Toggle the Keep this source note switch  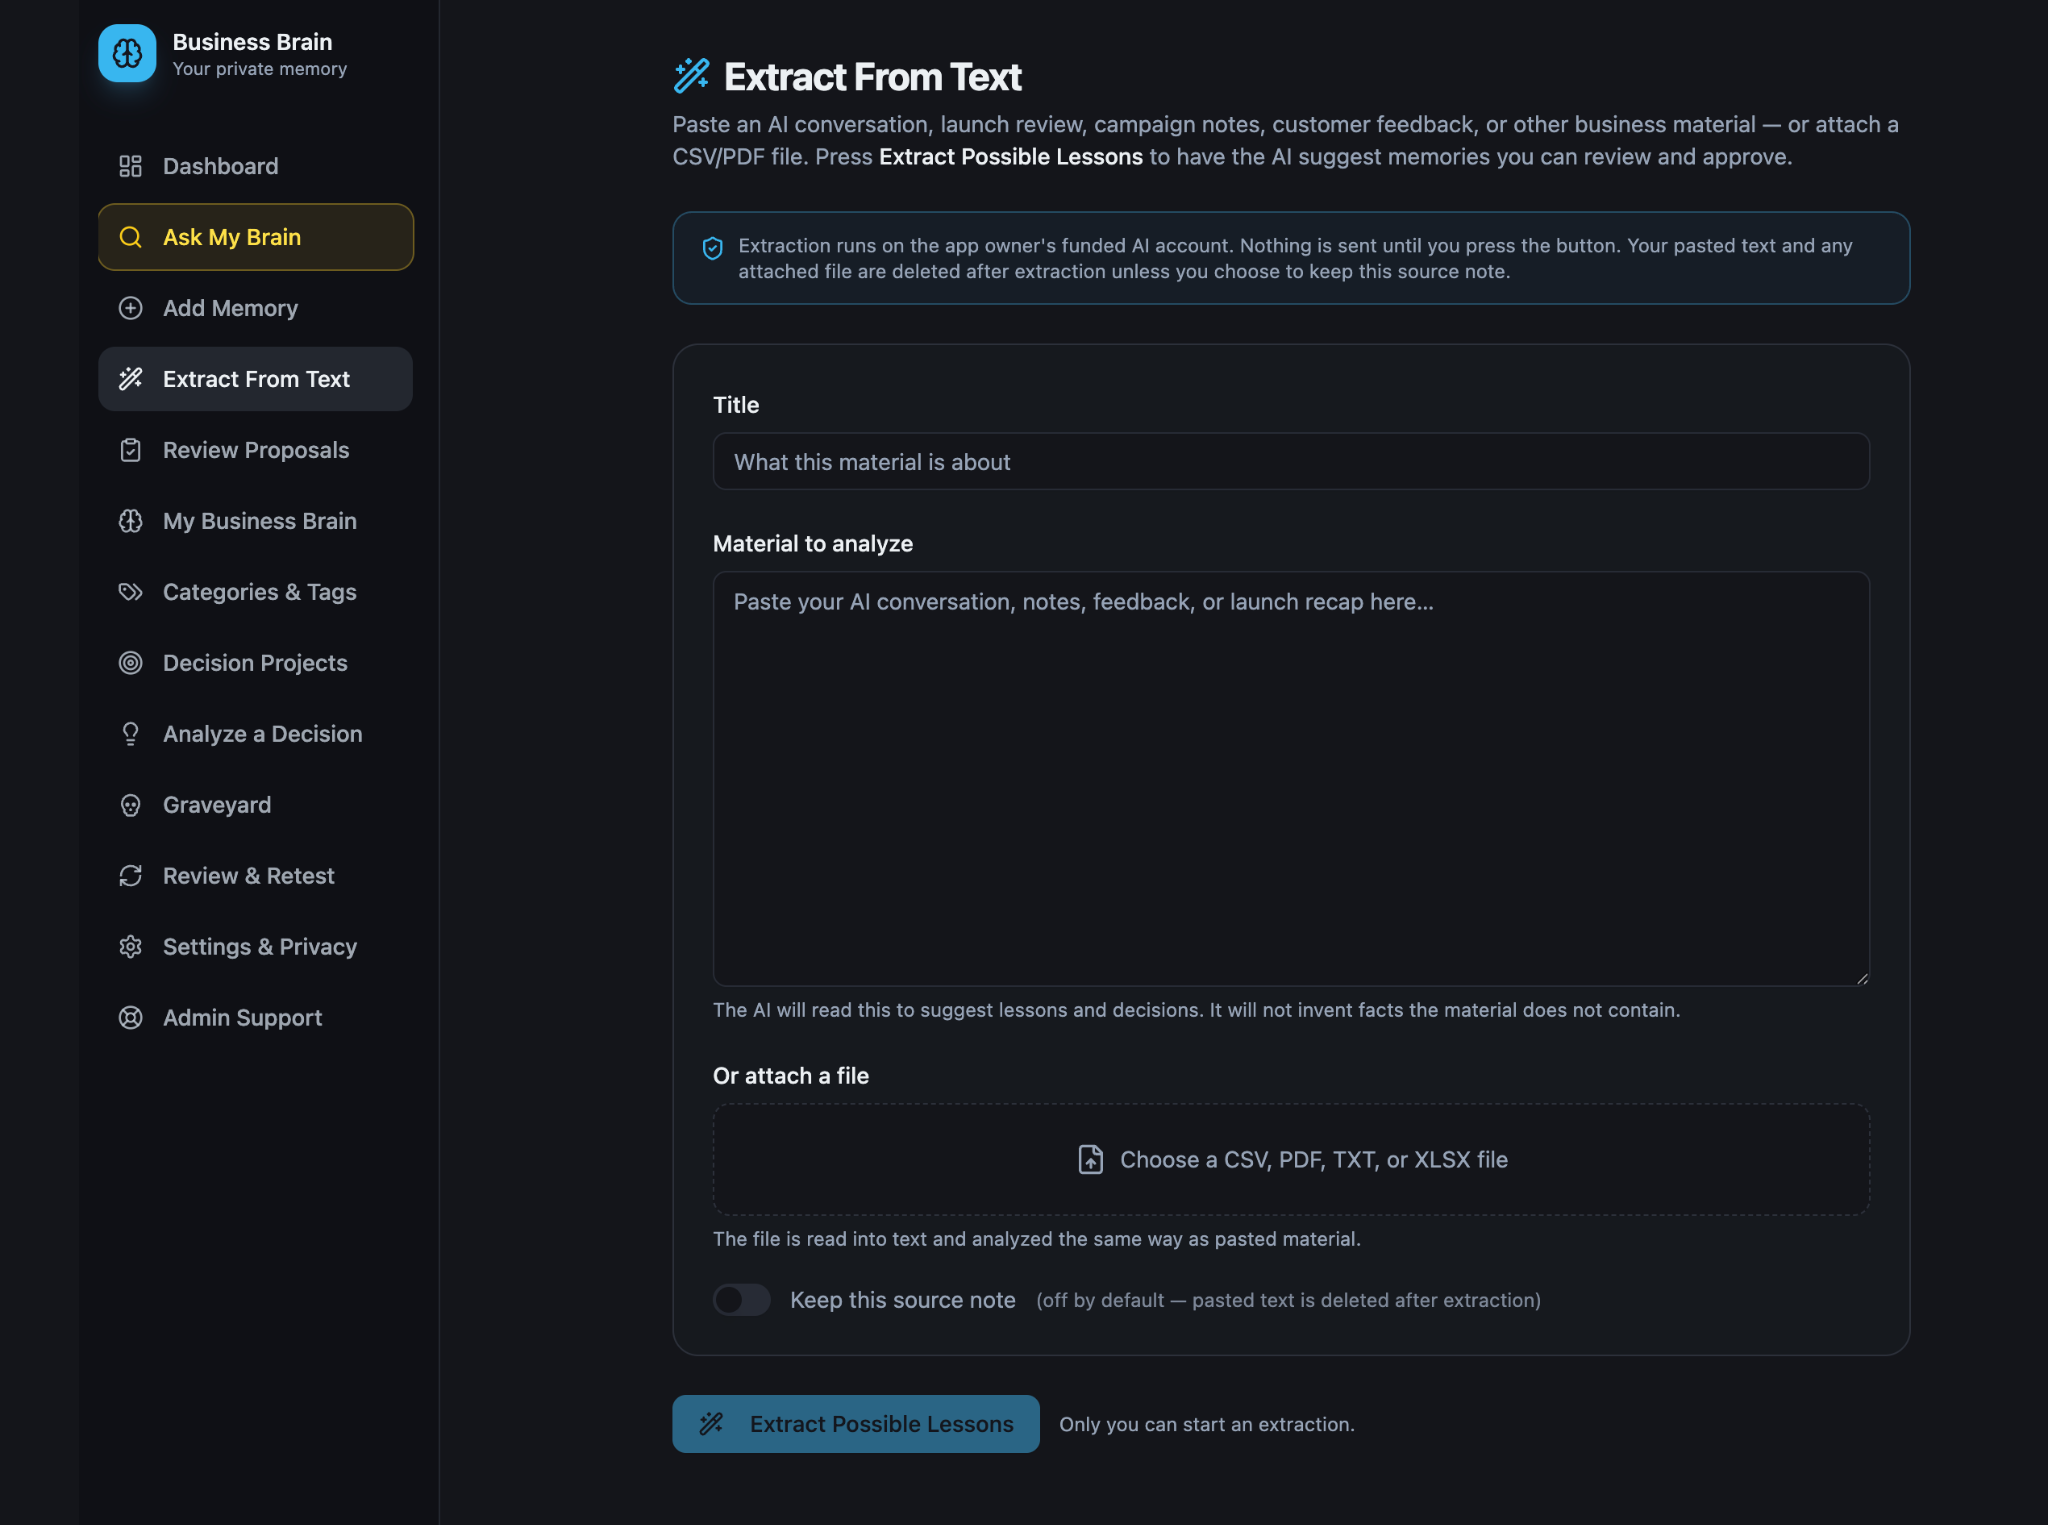[x=741, y=1300]
